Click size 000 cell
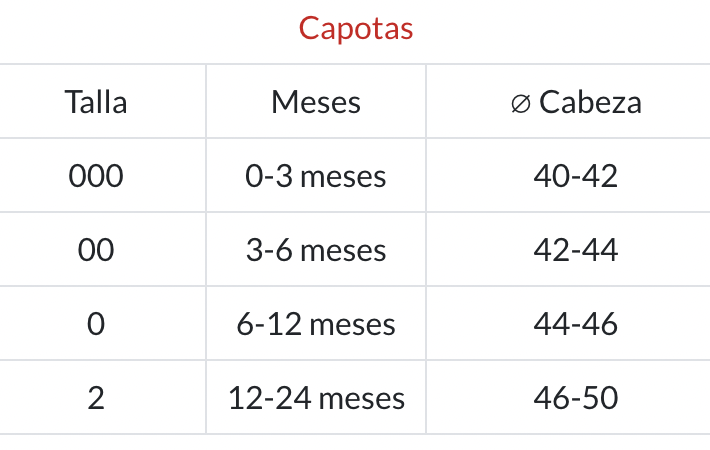Viewport: 710px width, 450px height. pyautogui.click(x=96, y=176)
